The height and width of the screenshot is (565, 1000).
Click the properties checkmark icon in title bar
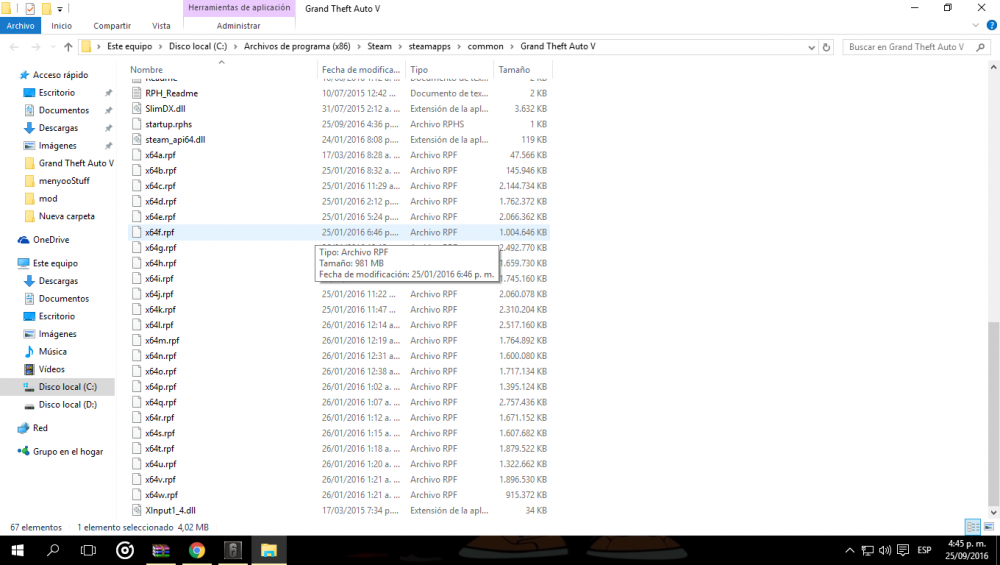pyautogui.click(x=29, y=8)
